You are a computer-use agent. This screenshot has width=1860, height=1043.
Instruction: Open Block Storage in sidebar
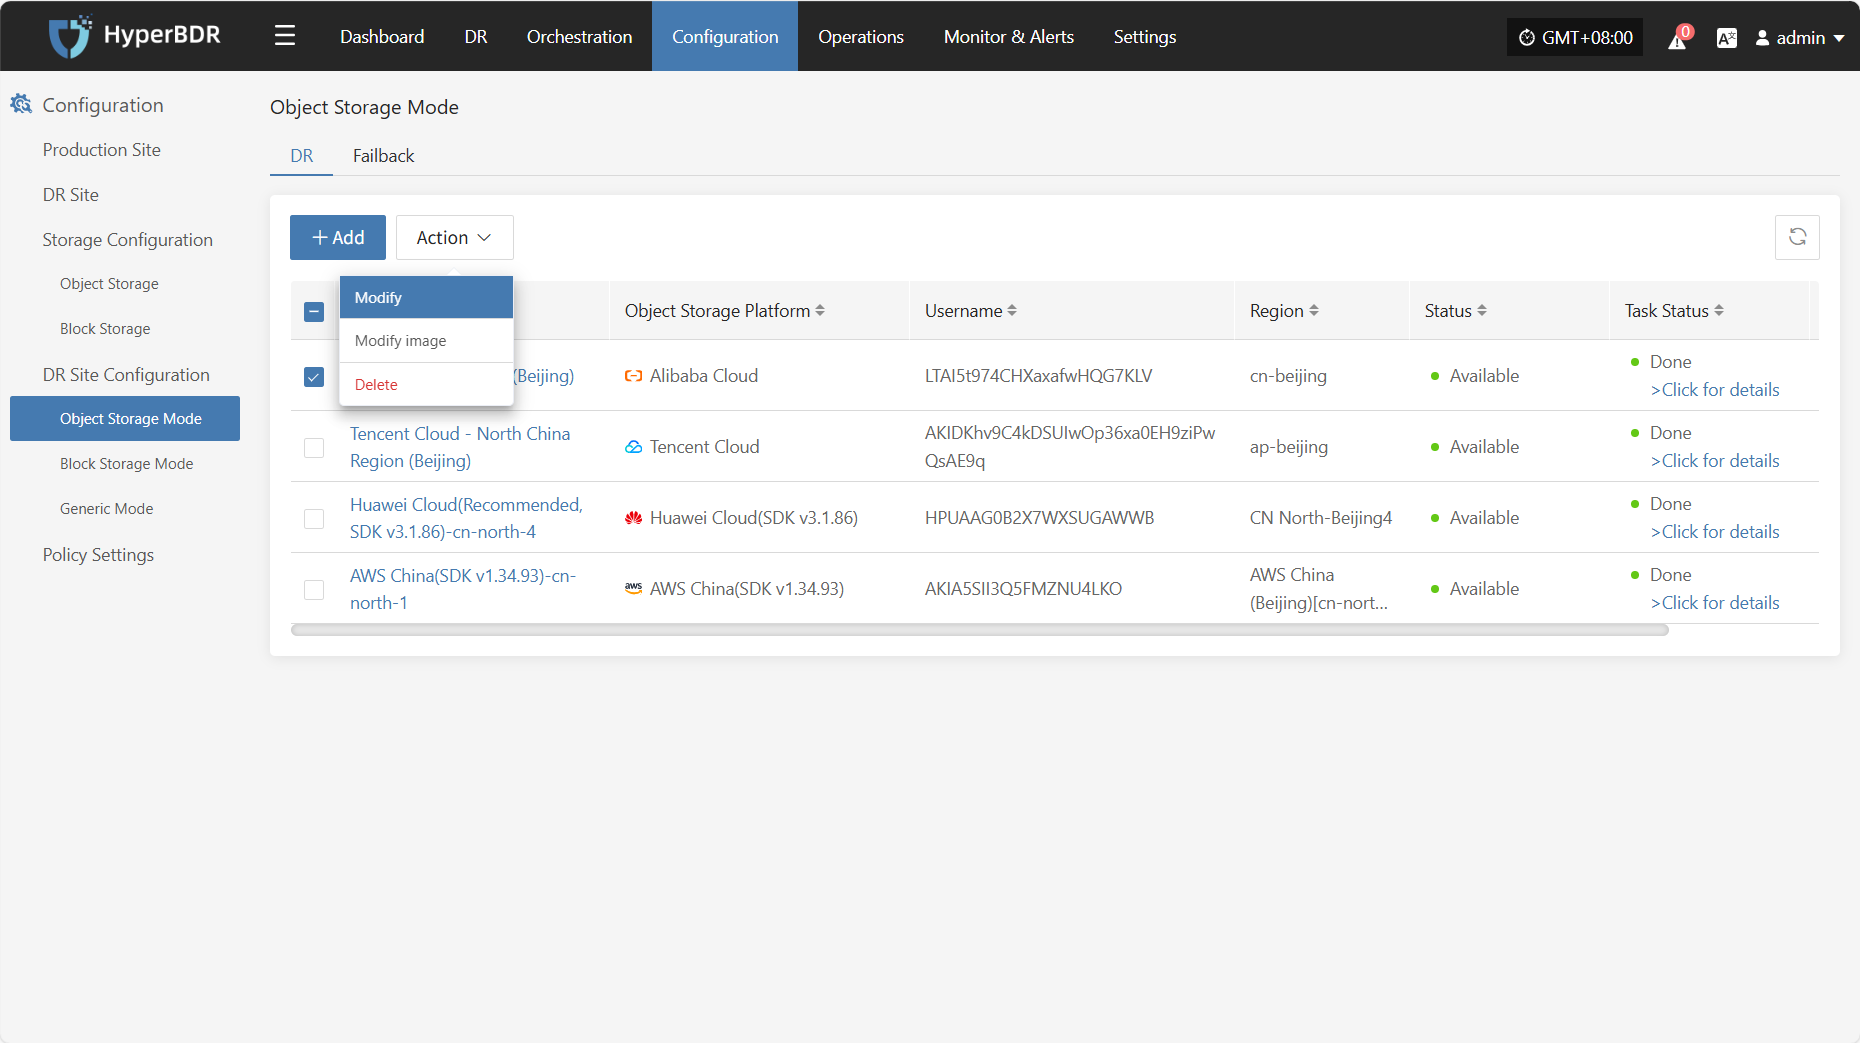point(105,329)
